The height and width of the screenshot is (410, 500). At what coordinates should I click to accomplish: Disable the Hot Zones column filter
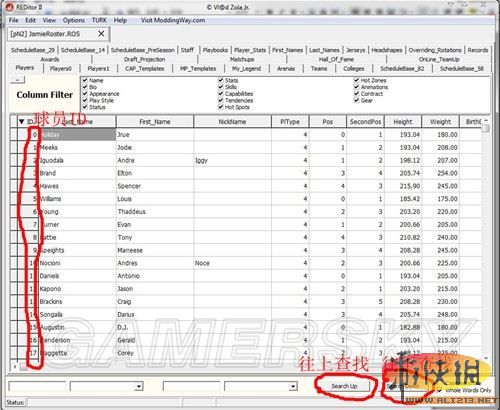356,80
